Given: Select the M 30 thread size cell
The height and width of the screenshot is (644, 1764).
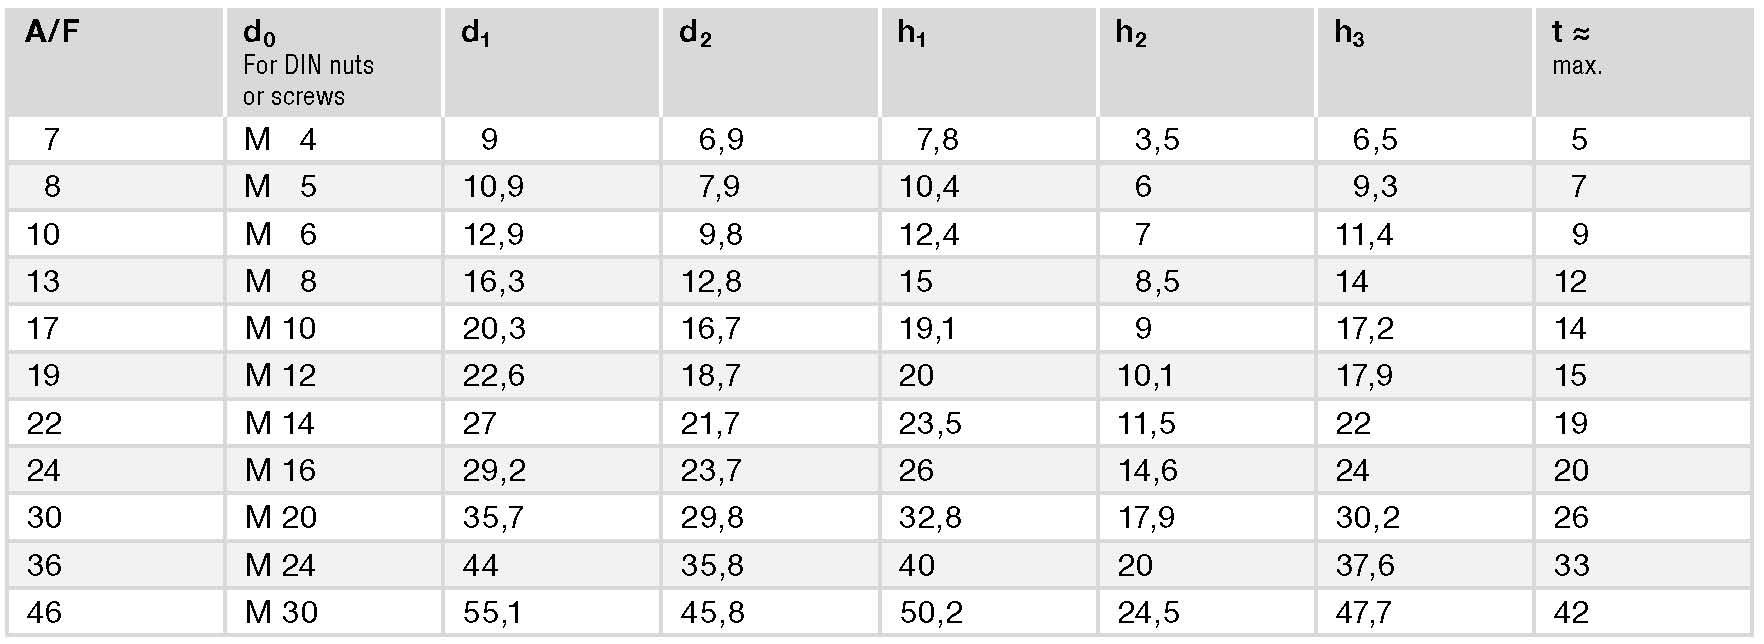Looking at the screenshot, I should [x=281, y=612].
